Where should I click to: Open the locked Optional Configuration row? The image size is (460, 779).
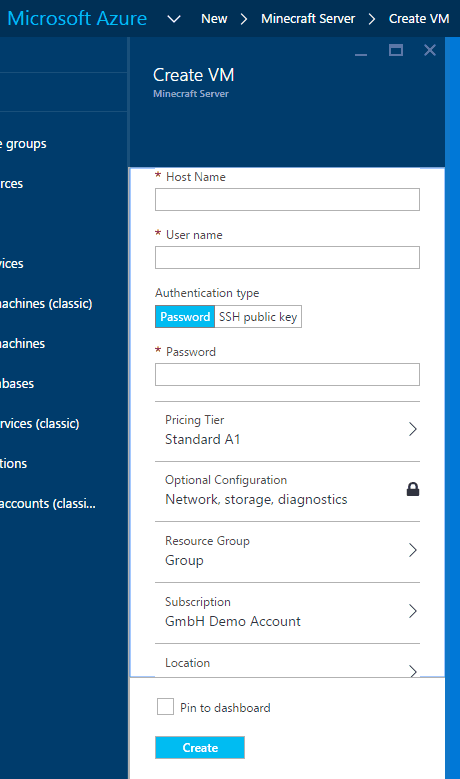coord(287,490)
